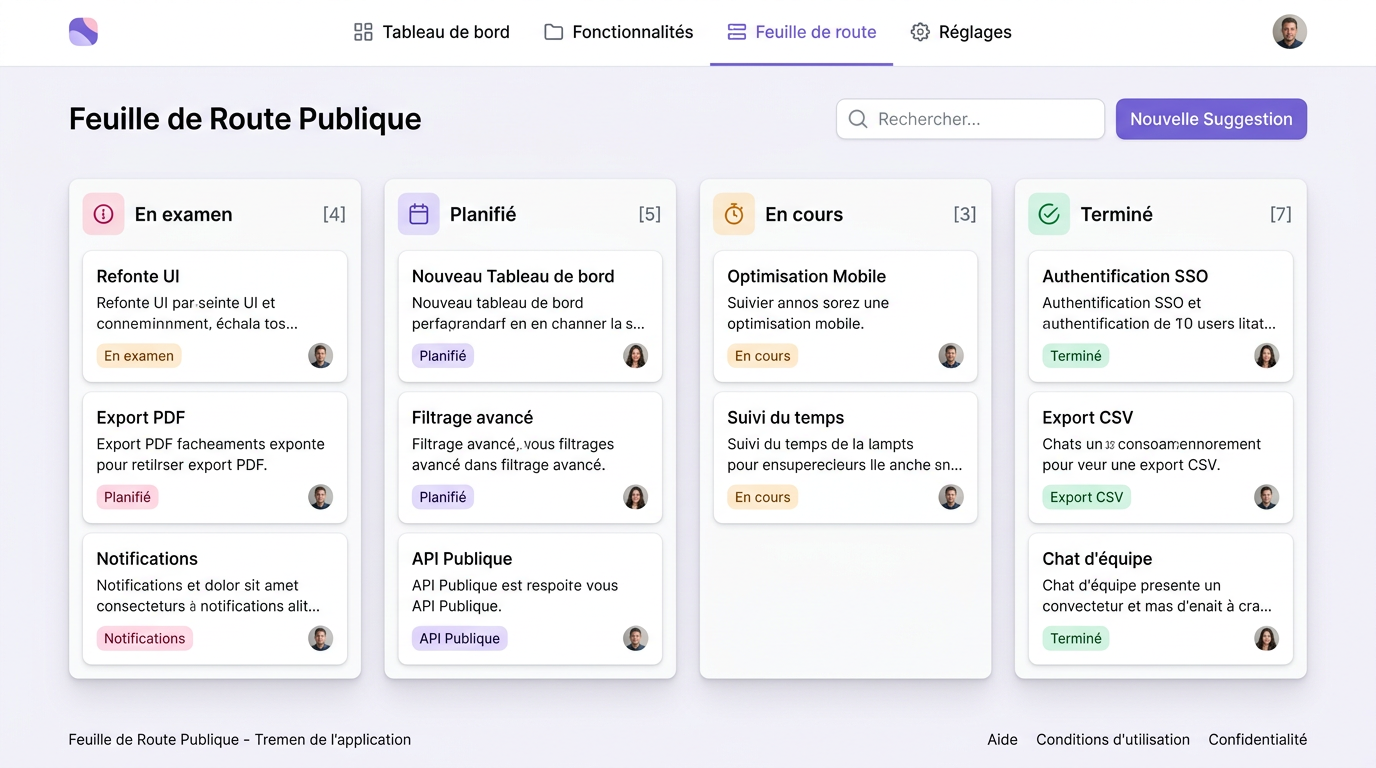Click assignee avatar on Chat d'équipe card
This screenshot has height=768, width=1376.
click(1267, 638)
